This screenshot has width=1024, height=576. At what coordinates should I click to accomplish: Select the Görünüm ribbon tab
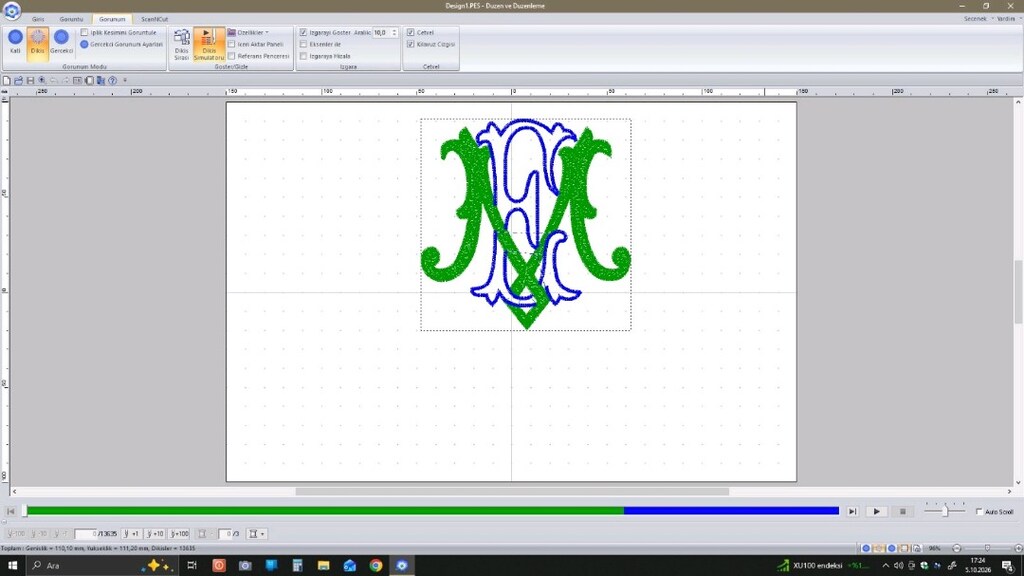click(112, 19)
